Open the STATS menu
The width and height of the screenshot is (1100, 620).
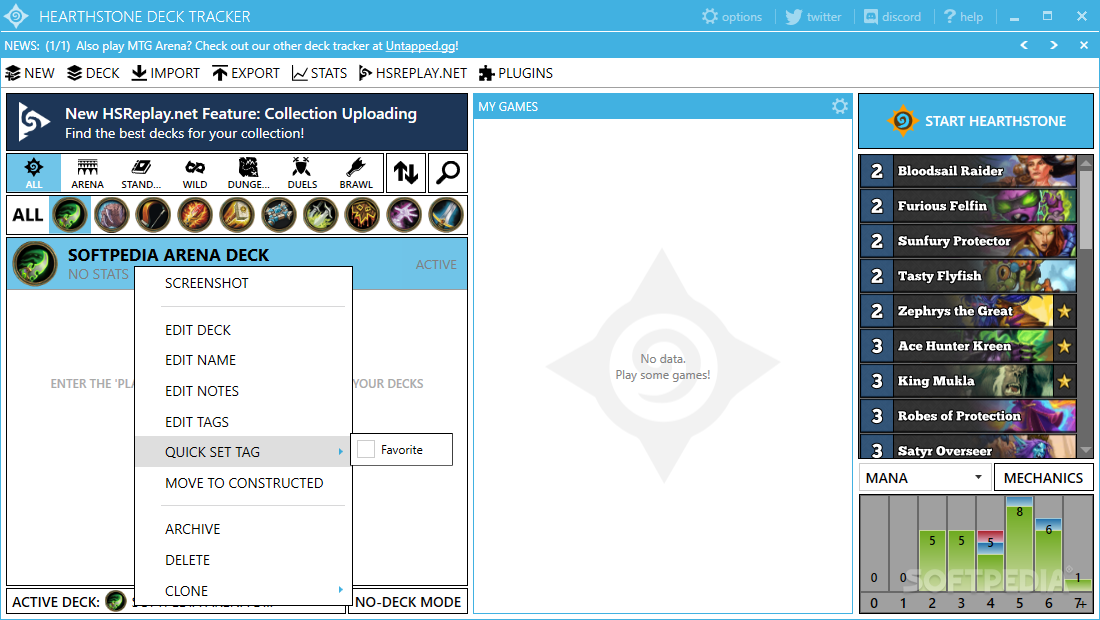(319, 73)
